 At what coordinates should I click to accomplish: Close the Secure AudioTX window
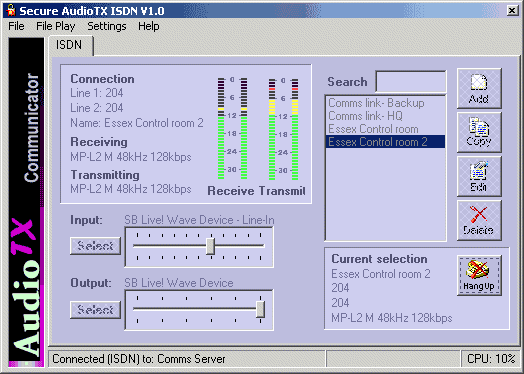click(512, 11)
